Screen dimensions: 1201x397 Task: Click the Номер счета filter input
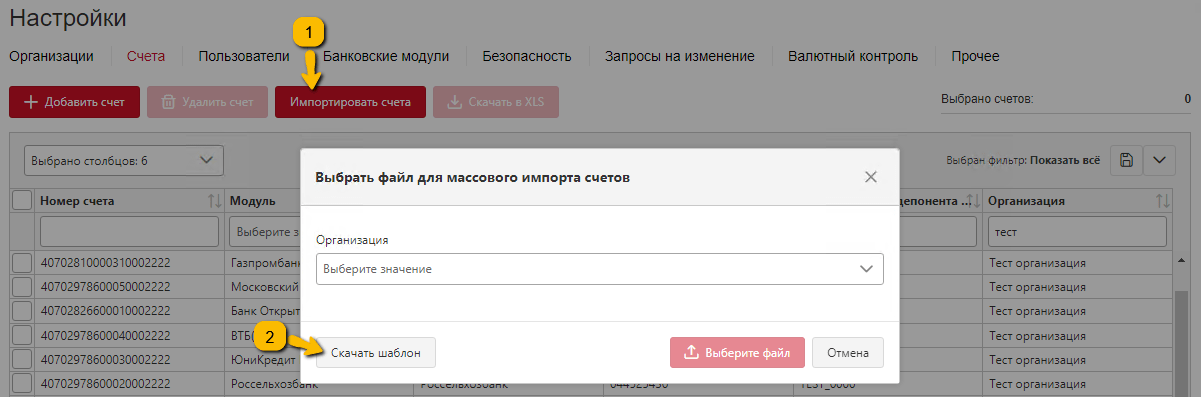point(129,232)
